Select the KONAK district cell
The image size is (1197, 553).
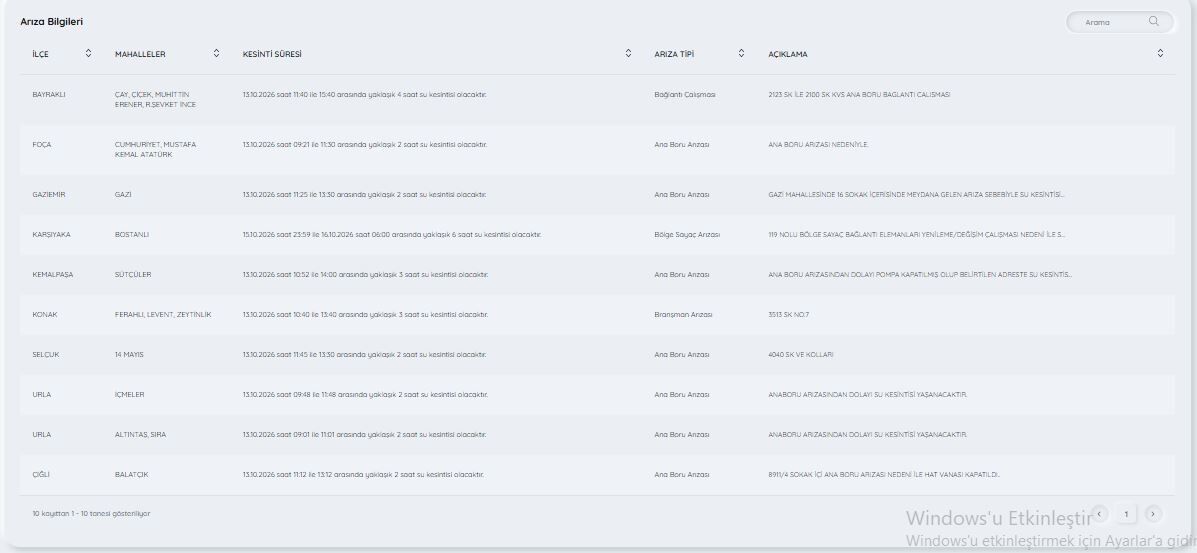[44, 315]
